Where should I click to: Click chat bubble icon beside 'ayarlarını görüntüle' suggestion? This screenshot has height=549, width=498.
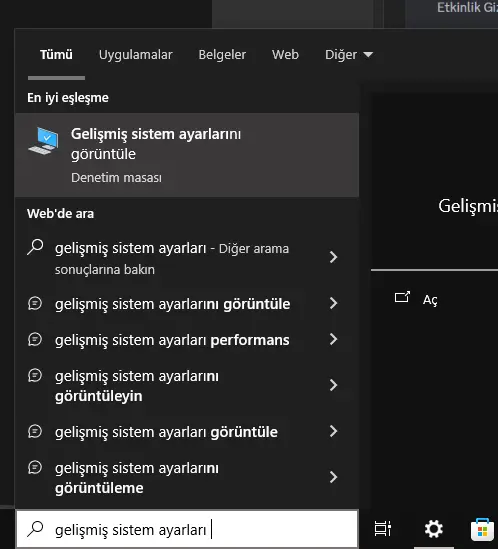pos(35,303)
